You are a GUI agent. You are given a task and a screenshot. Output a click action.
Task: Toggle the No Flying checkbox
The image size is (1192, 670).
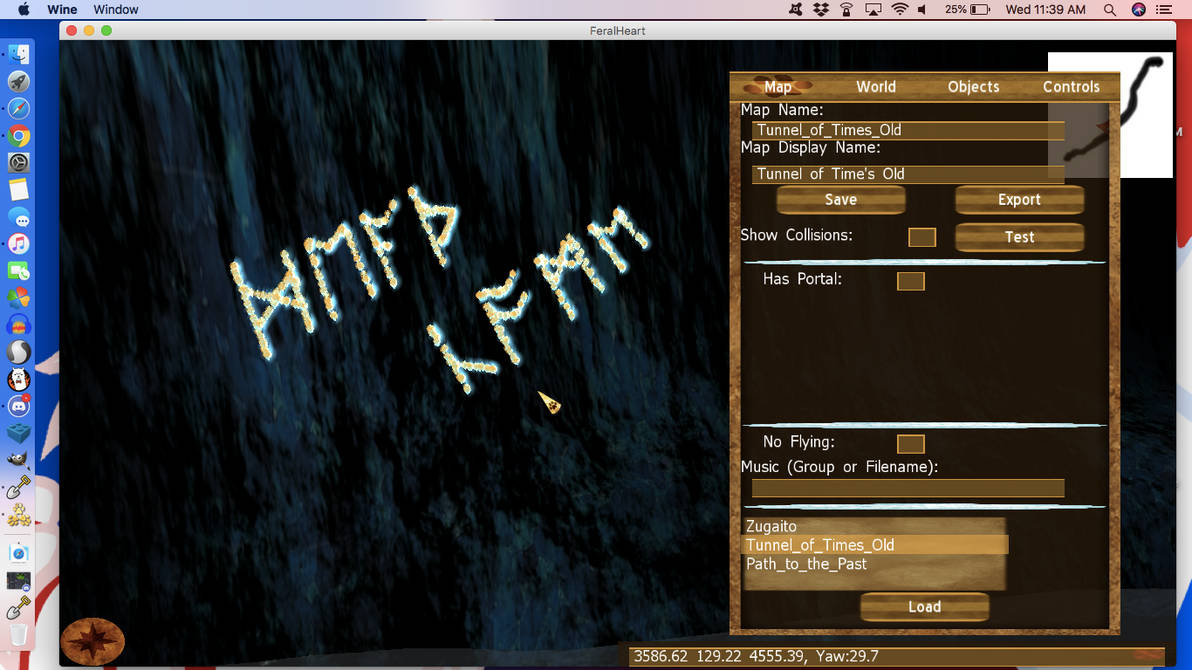910,444
